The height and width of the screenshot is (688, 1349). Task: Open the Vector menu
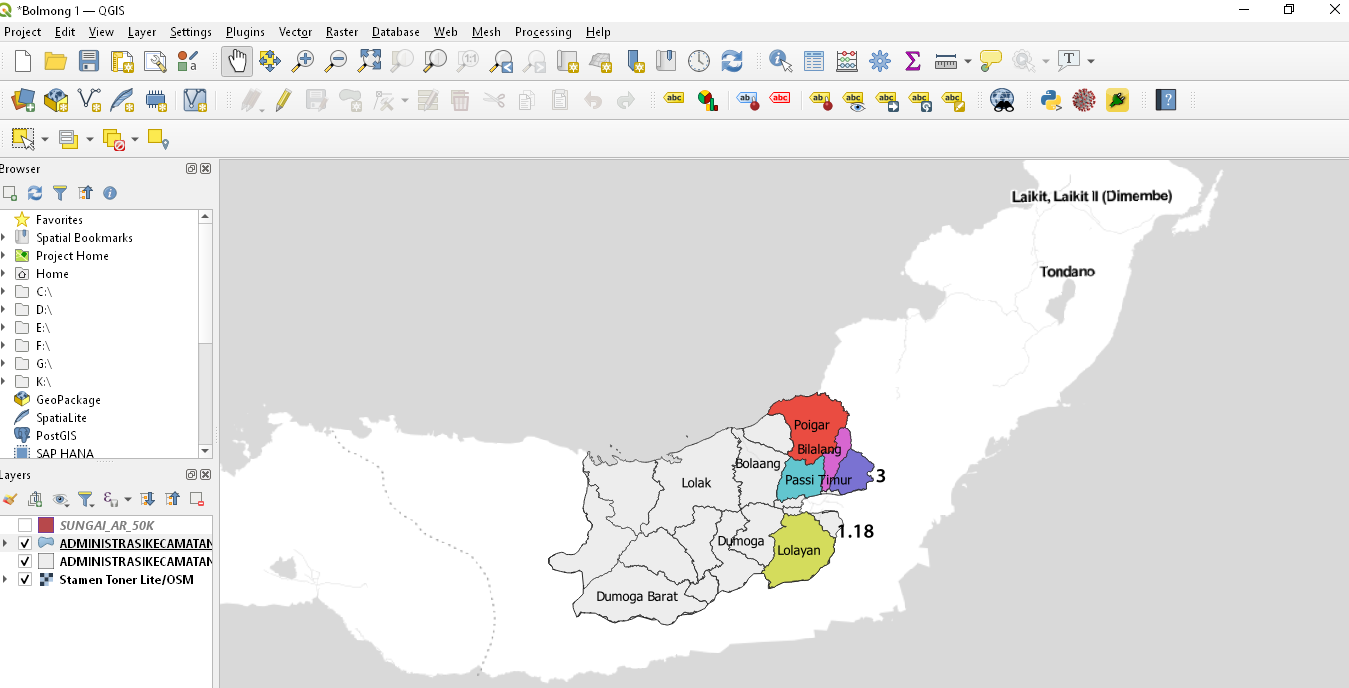click(295, 32)
